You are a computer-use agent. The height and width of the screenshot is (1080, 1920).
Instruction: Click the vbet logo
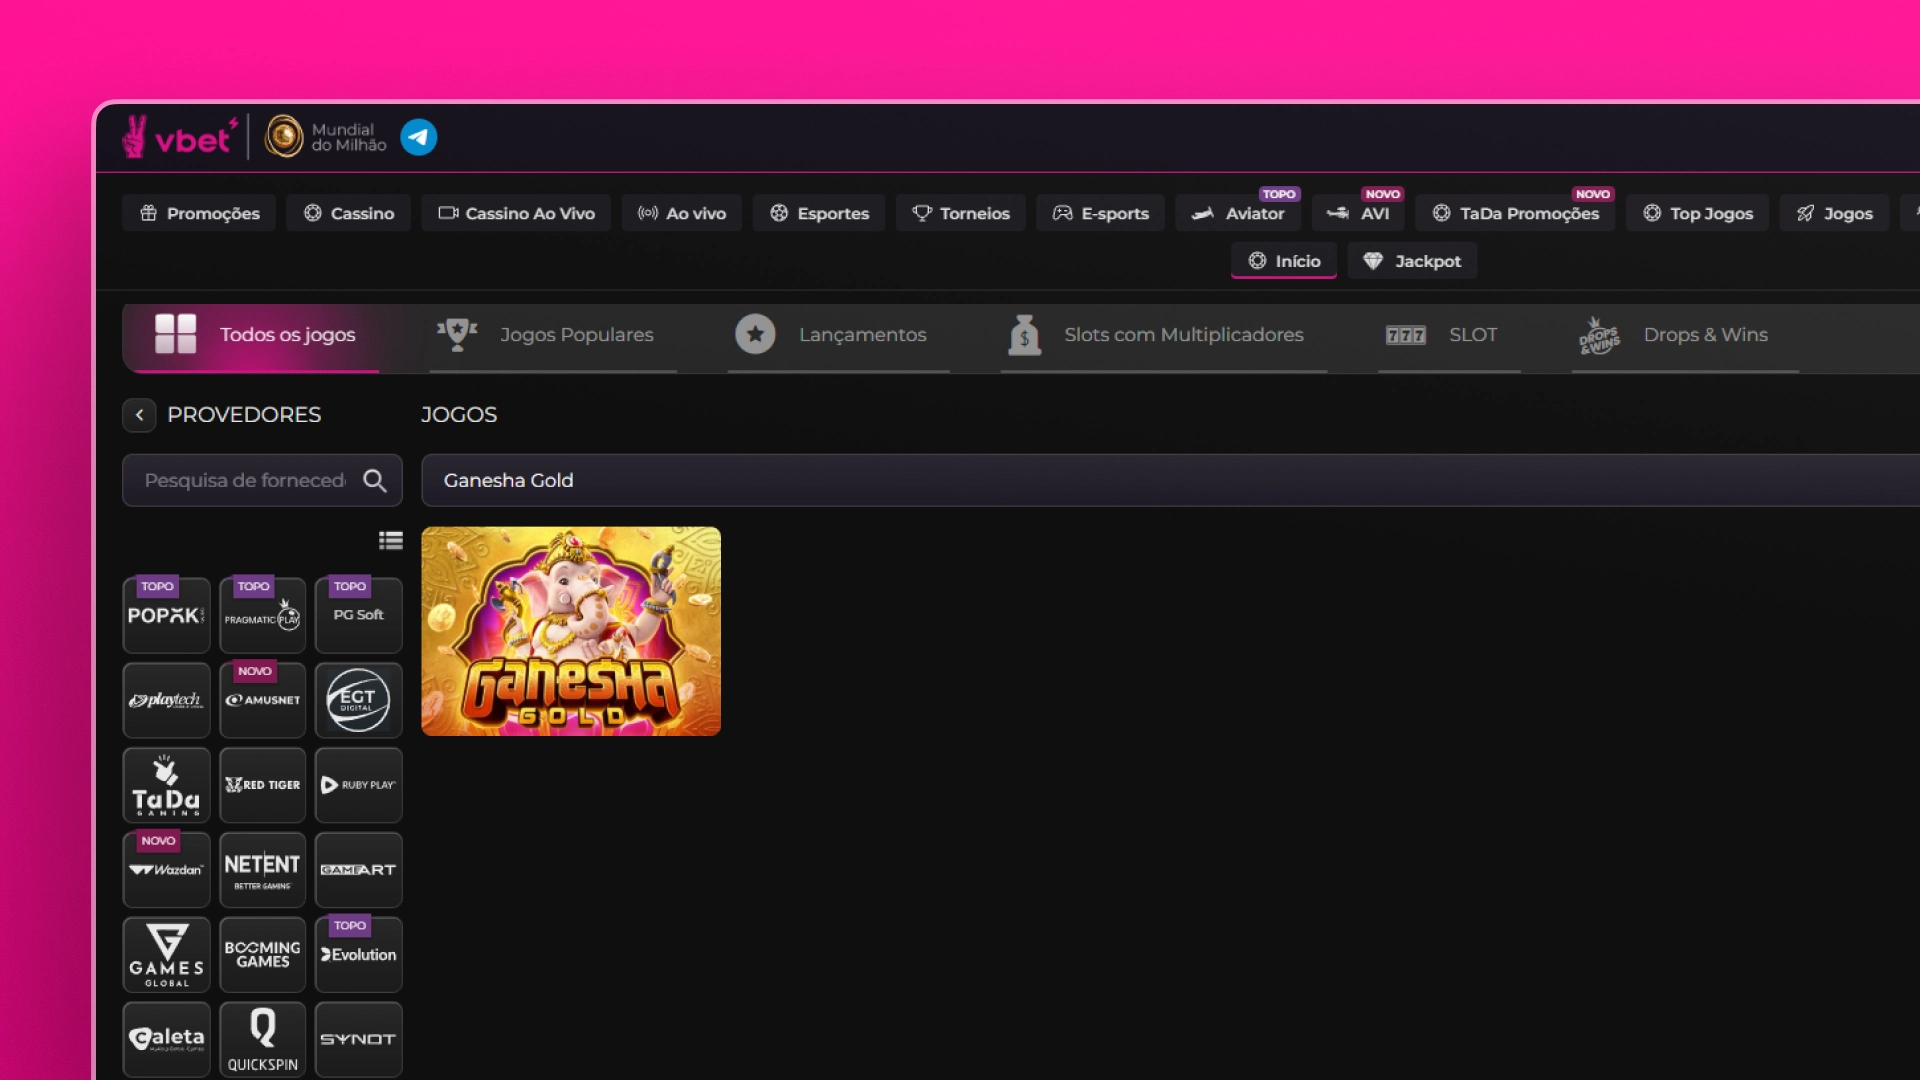(178, 137)
